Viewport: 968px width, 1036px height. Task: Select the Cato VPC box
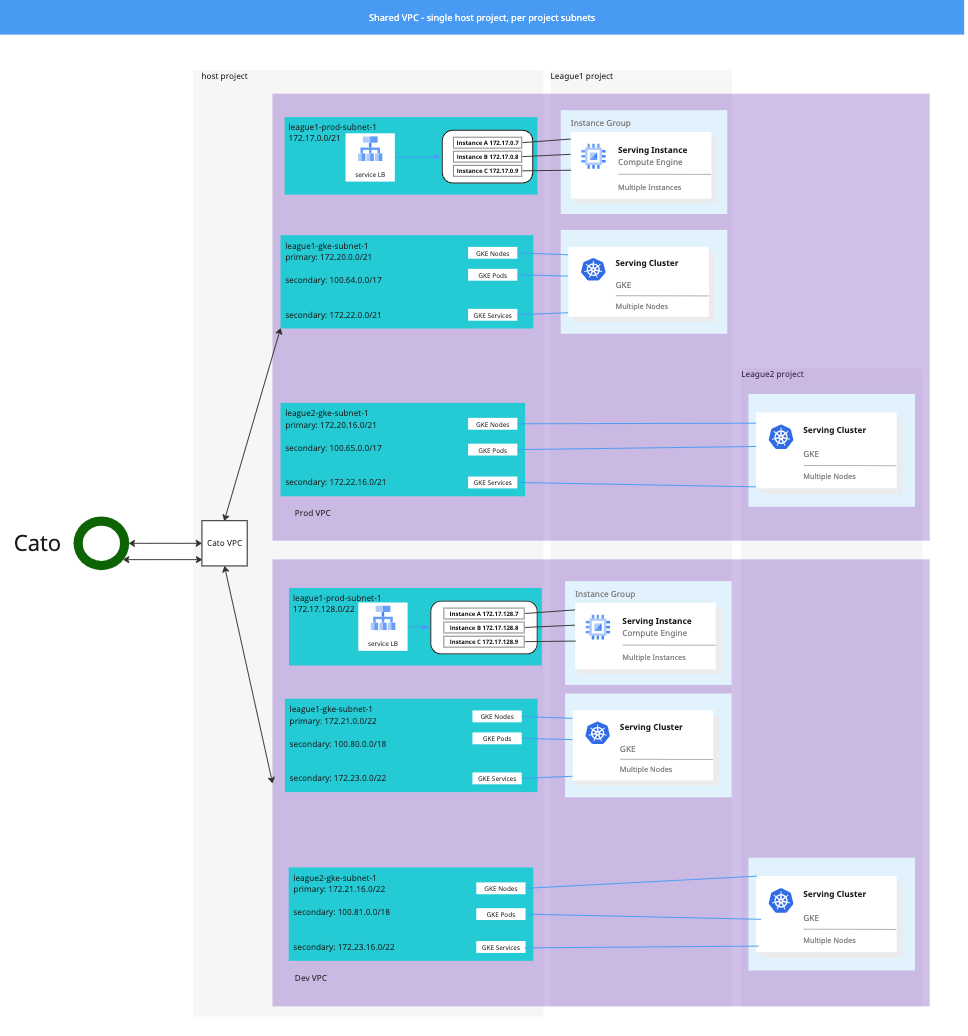coord(225,545)
